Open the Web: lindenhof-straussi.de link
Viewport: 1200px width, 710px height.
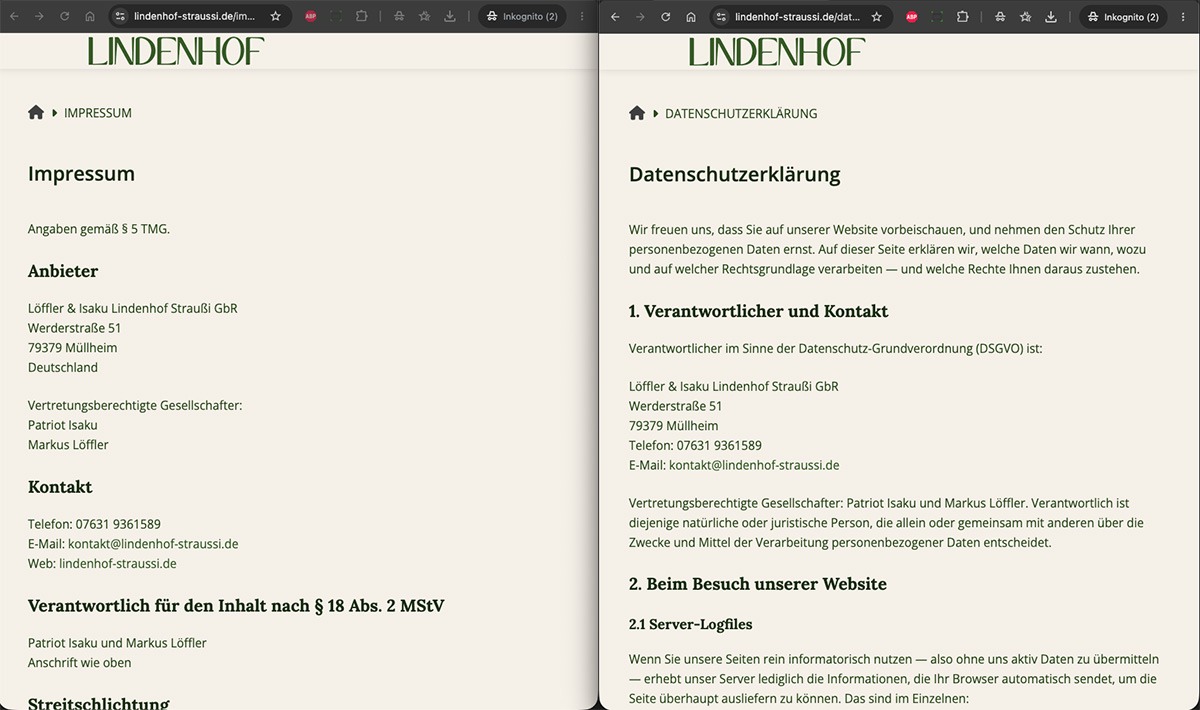(x=118, y=564)
